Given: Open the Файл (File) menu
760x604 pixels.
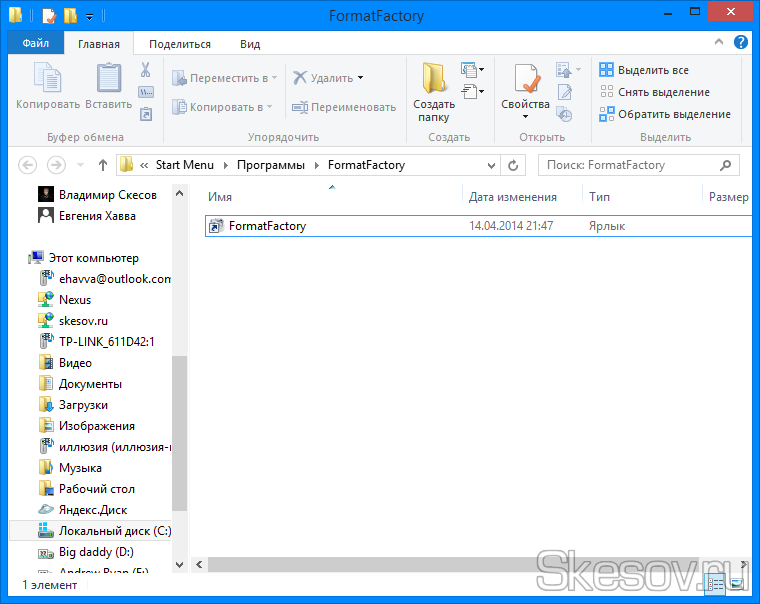Looking at the screenshot, I should 35,44.
